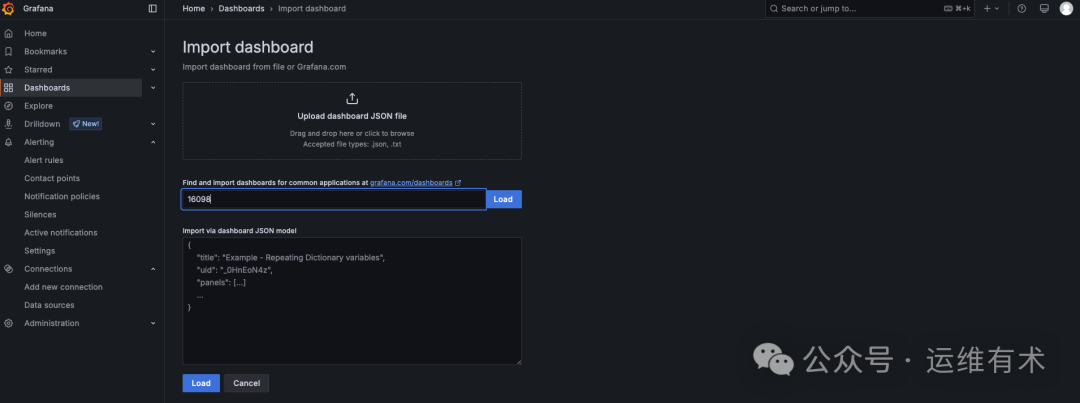1080x403 pixels.
Task: Click the upload arrow icon
Action: pos(352,99)
